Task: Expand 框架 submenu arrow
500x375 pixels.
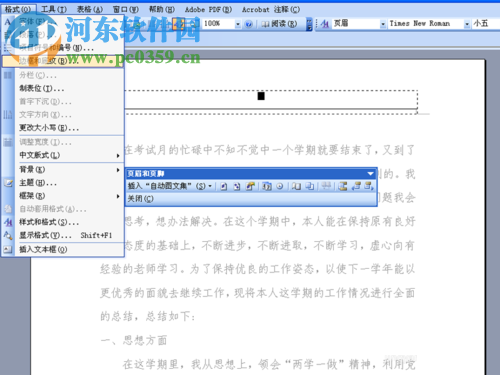Action: click(x=118, y=196)
